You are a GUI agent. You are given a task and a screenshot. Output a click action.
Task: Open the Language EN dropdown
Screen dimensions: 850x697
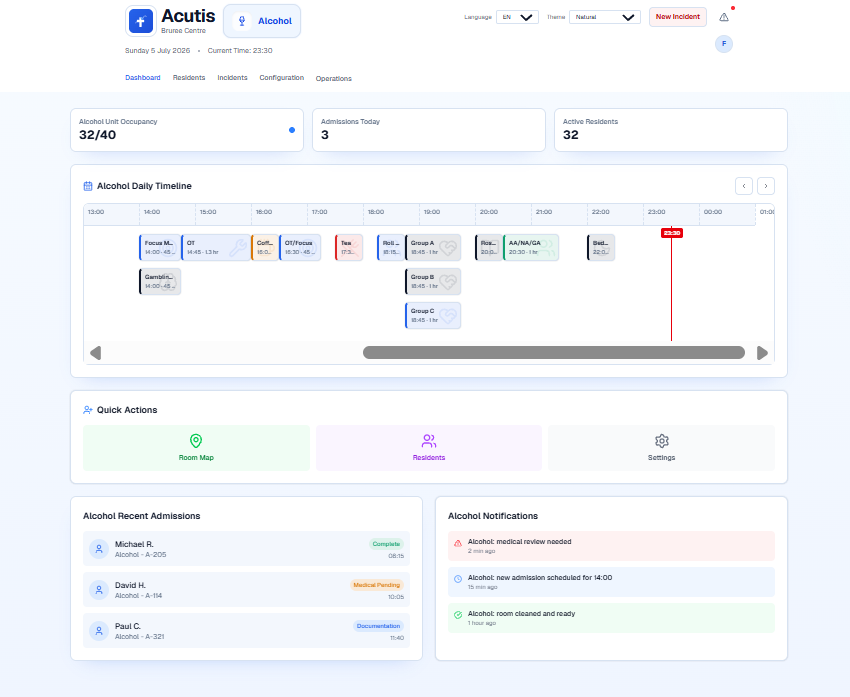point(517,17)
